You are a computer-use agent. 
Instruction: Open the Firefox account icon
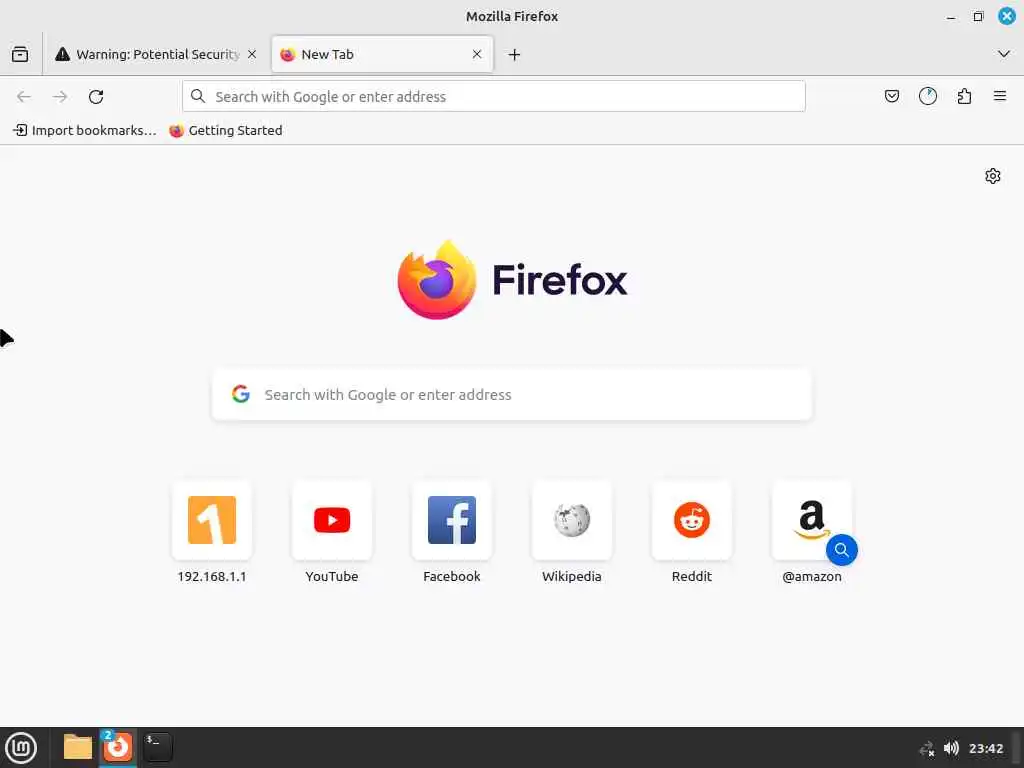point(927,97)
